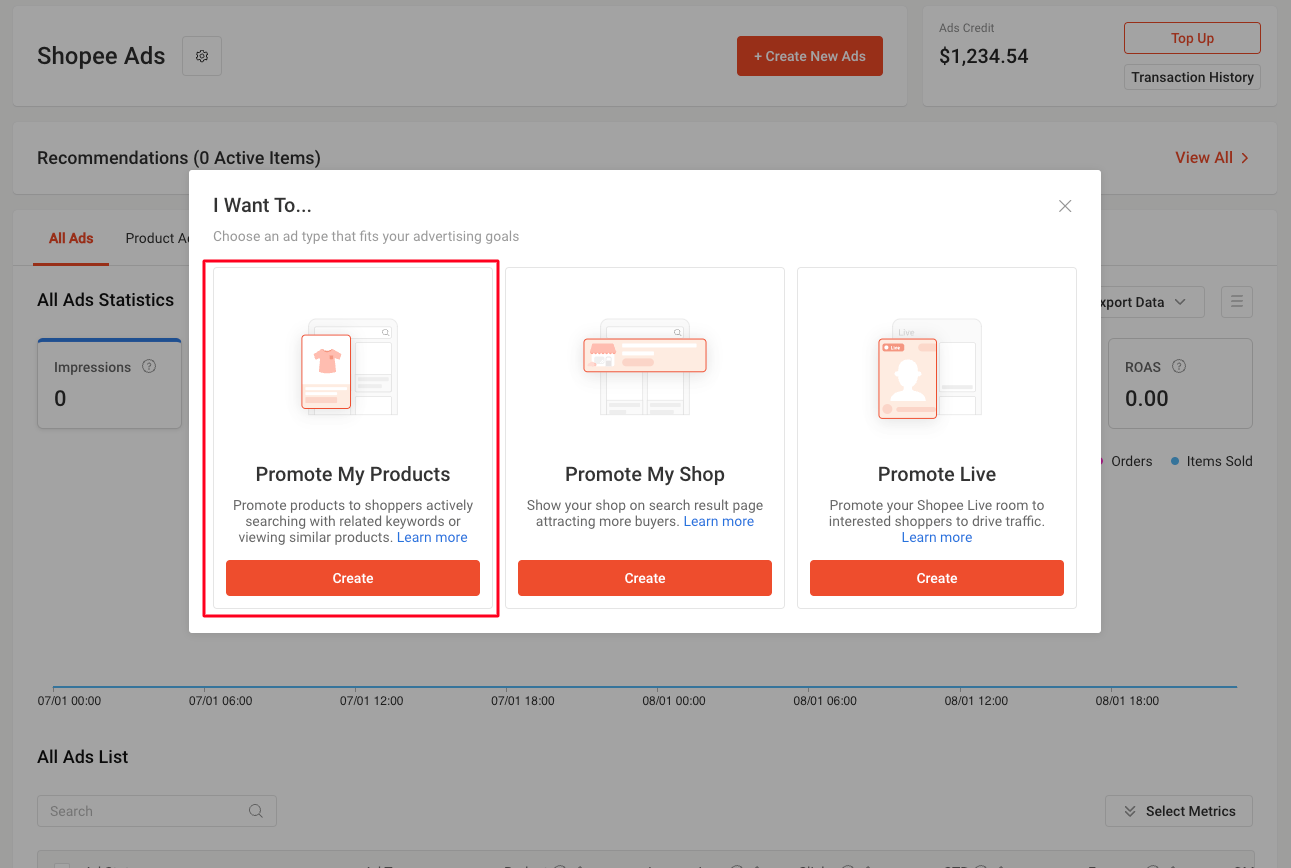Toggle the Orders legend series

coord(1126,461)
